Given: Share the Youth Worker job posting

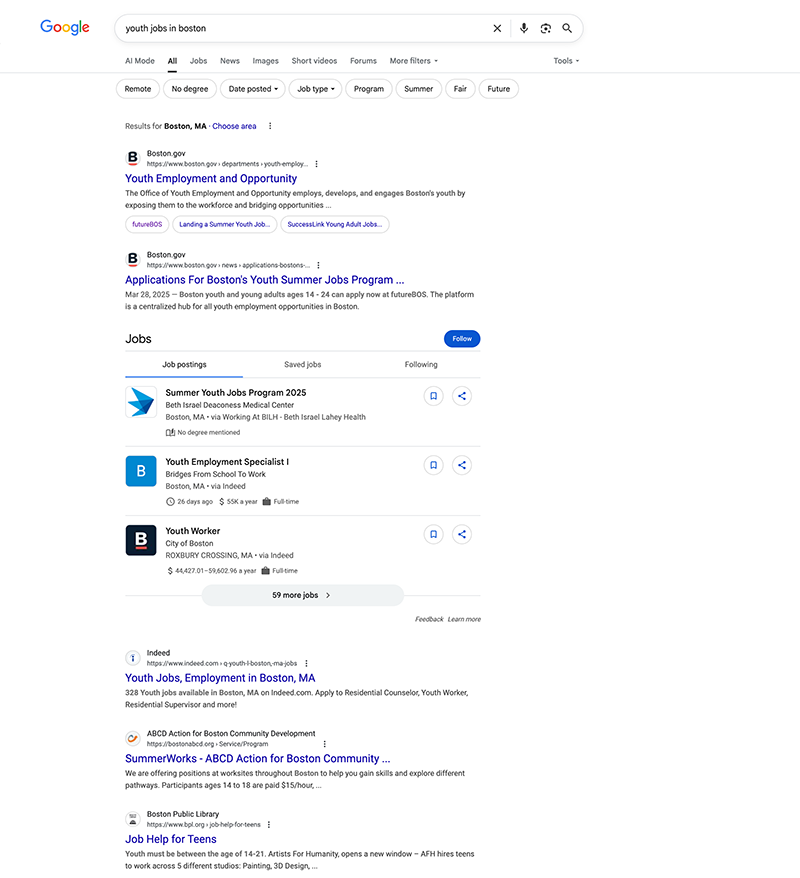Looking at the screenshot, I should pyautogui.click(x=461, y=534).
